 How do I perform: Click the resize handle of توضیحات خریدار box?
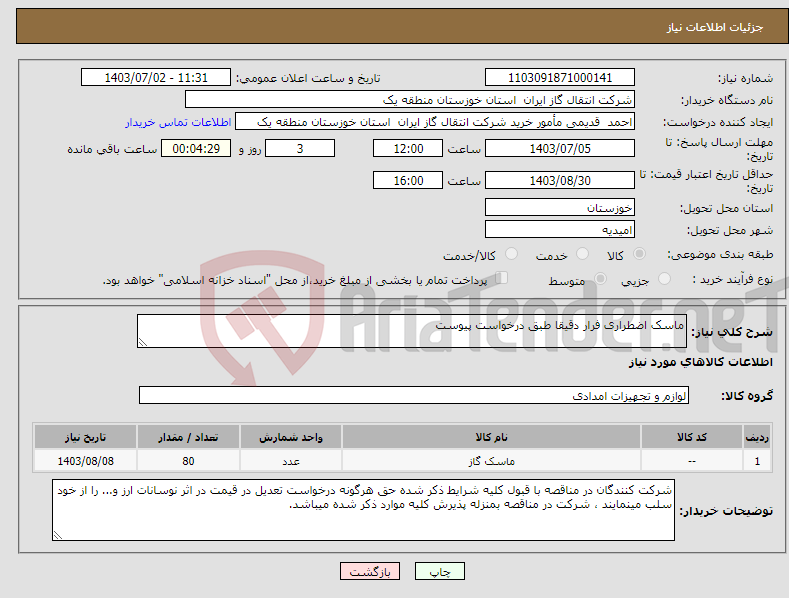pos(58,535)
